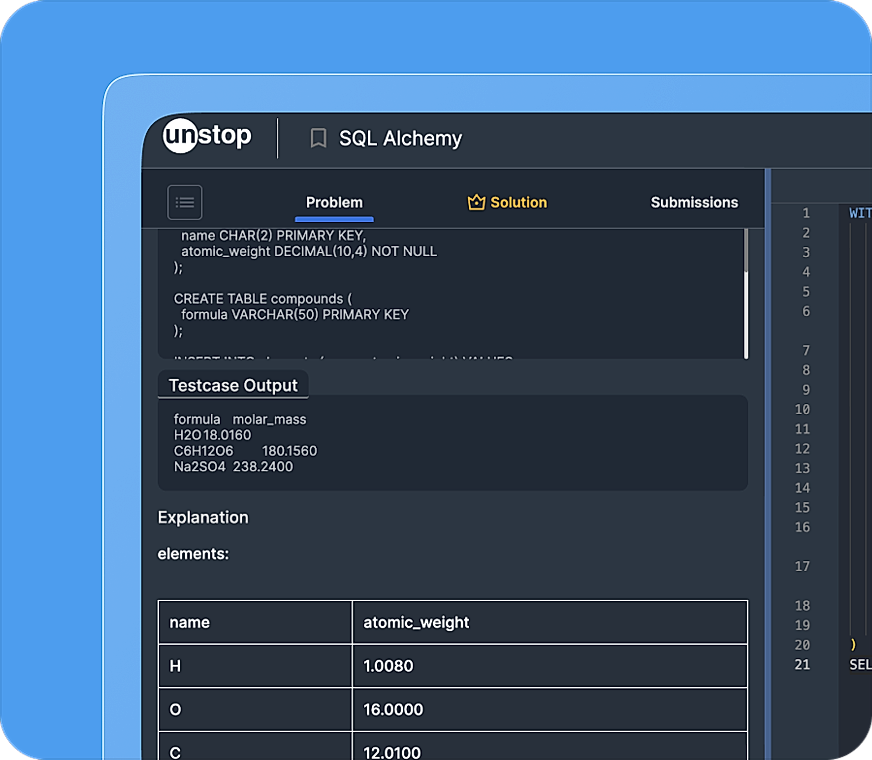The height and width of the screenshot is (760, 872).
Task: Open the problem list menu icon
Action: [x=185, y=202]
